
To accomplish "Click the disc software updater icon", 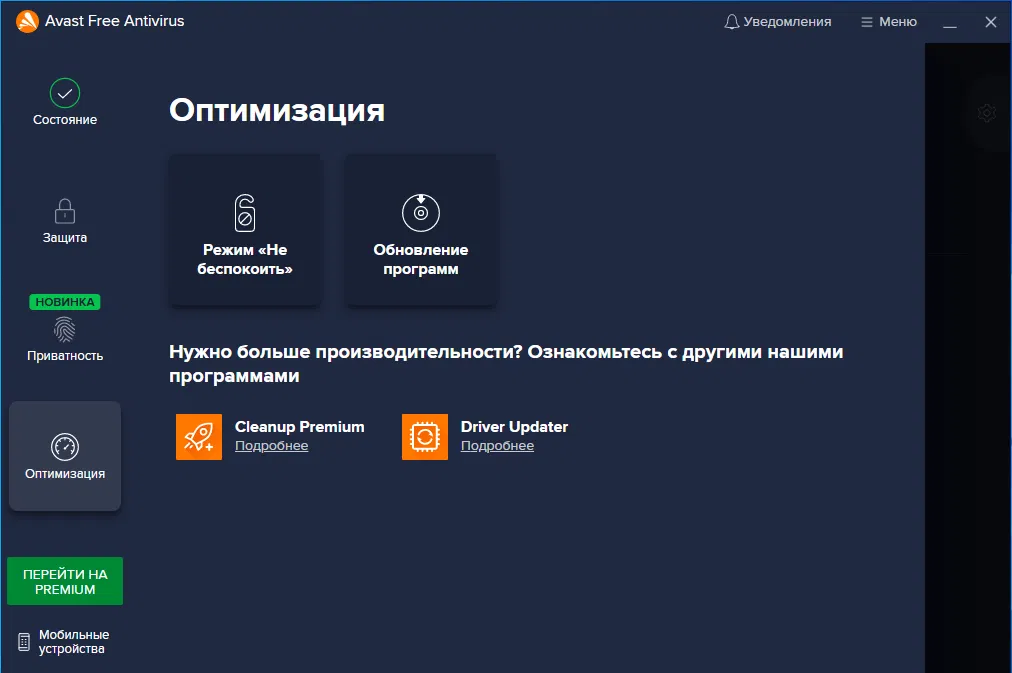I will pyautogui.click(x=421, y=212).
